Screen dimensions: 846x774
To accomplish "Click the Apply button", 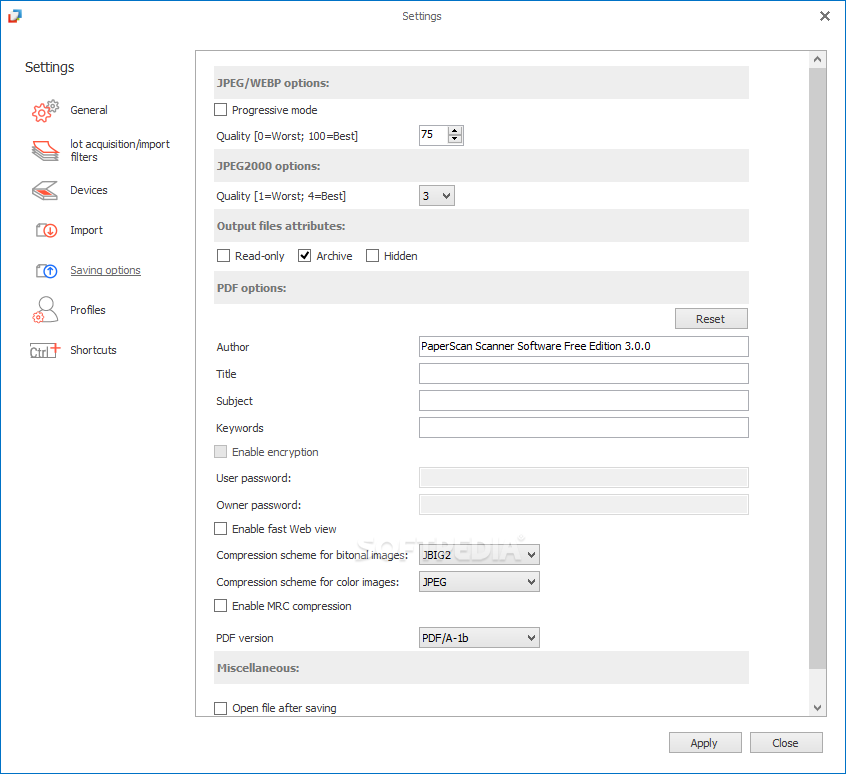I will click(705, 743).
